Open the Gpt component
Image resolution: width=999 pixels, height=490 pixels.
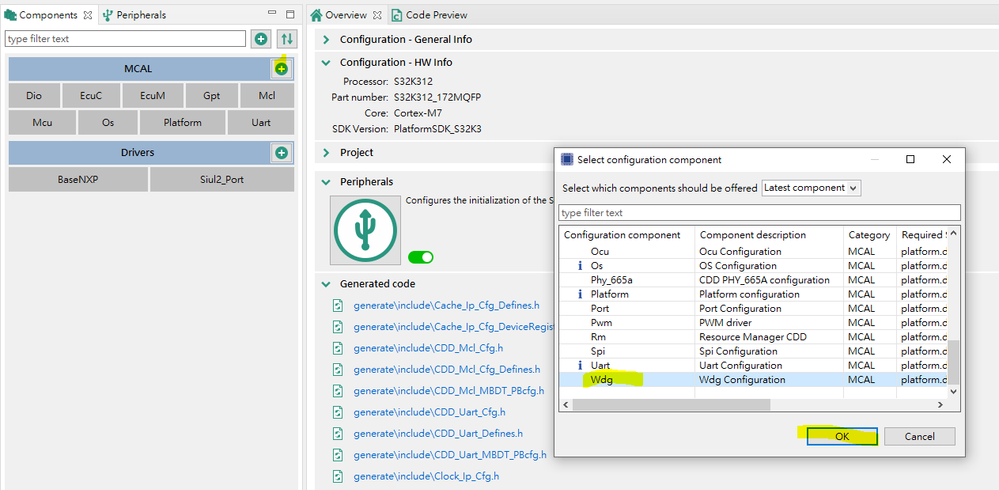tap(212, 96)
